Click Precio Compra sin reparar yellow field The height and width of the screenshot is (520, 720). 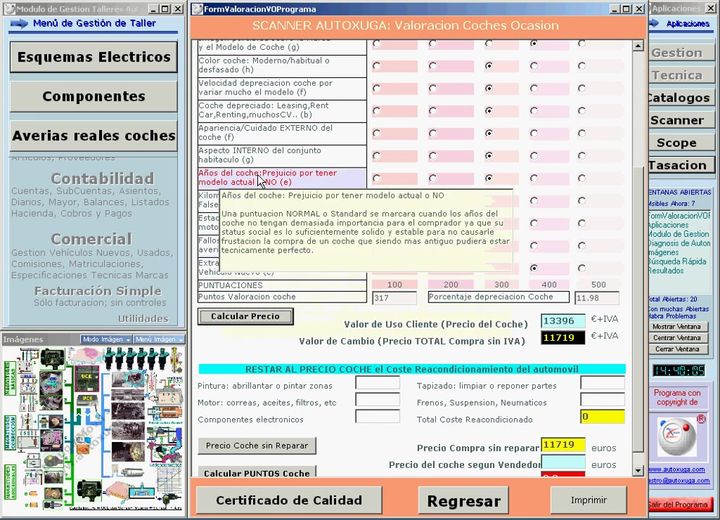(563, 445)
